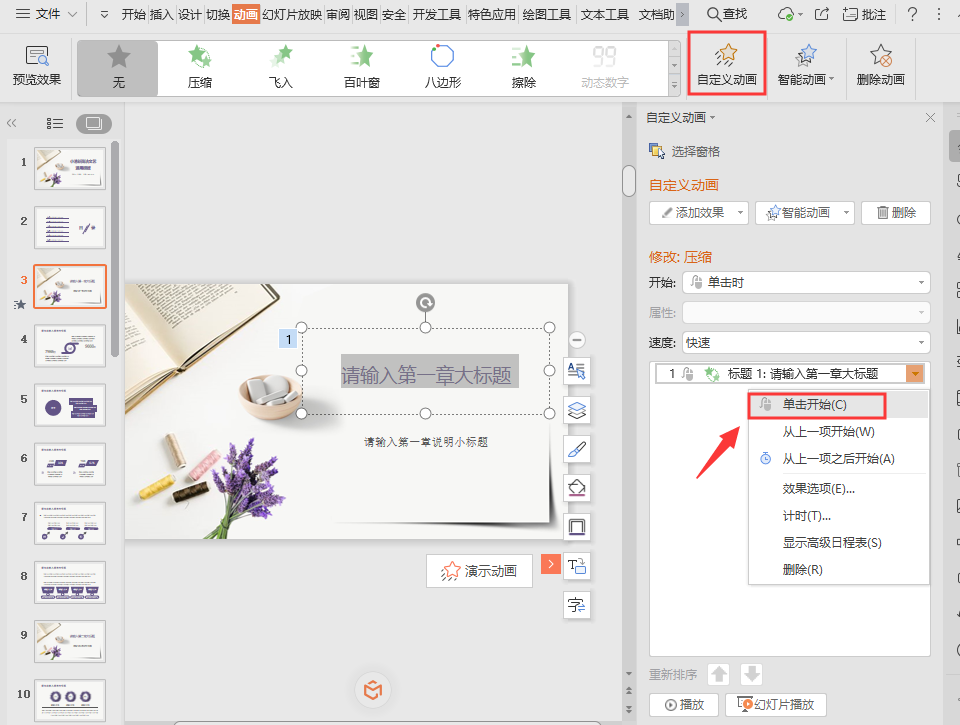Select slide 5 thumbnail
Screen dimensions: 960x725
point(70,405)
